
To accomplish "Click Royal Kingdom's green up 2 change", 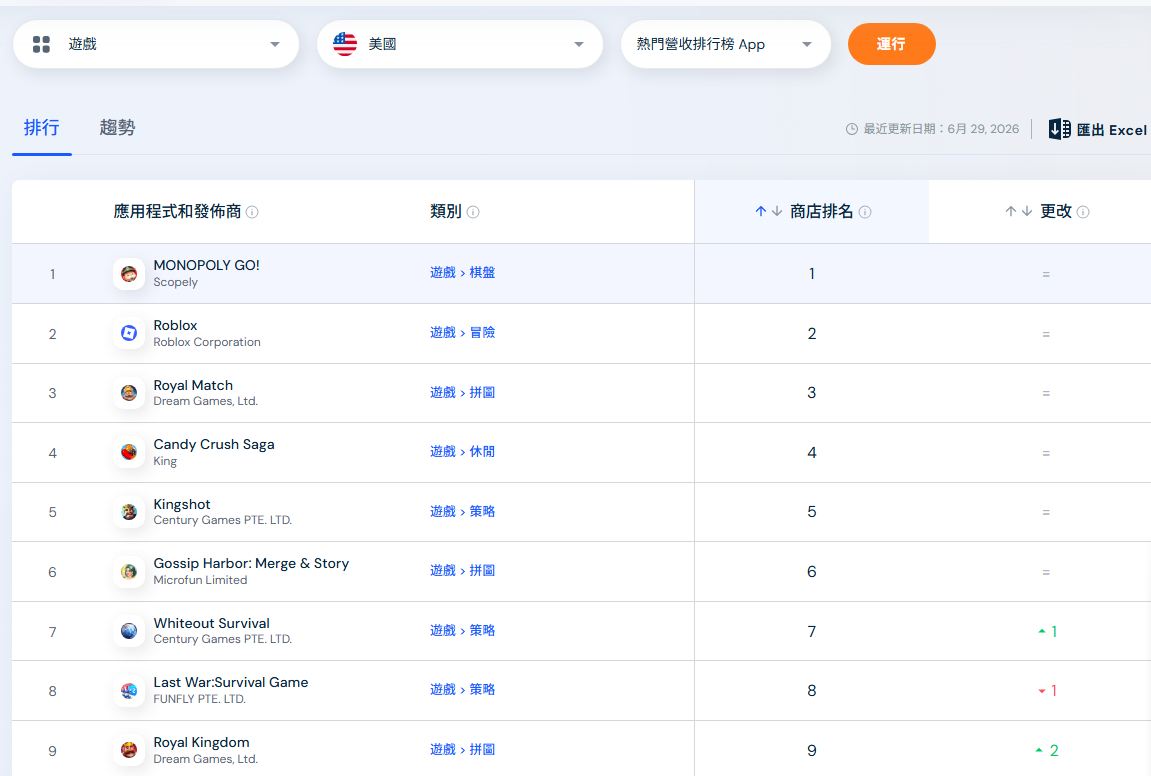I will [x=1047, y=750].
